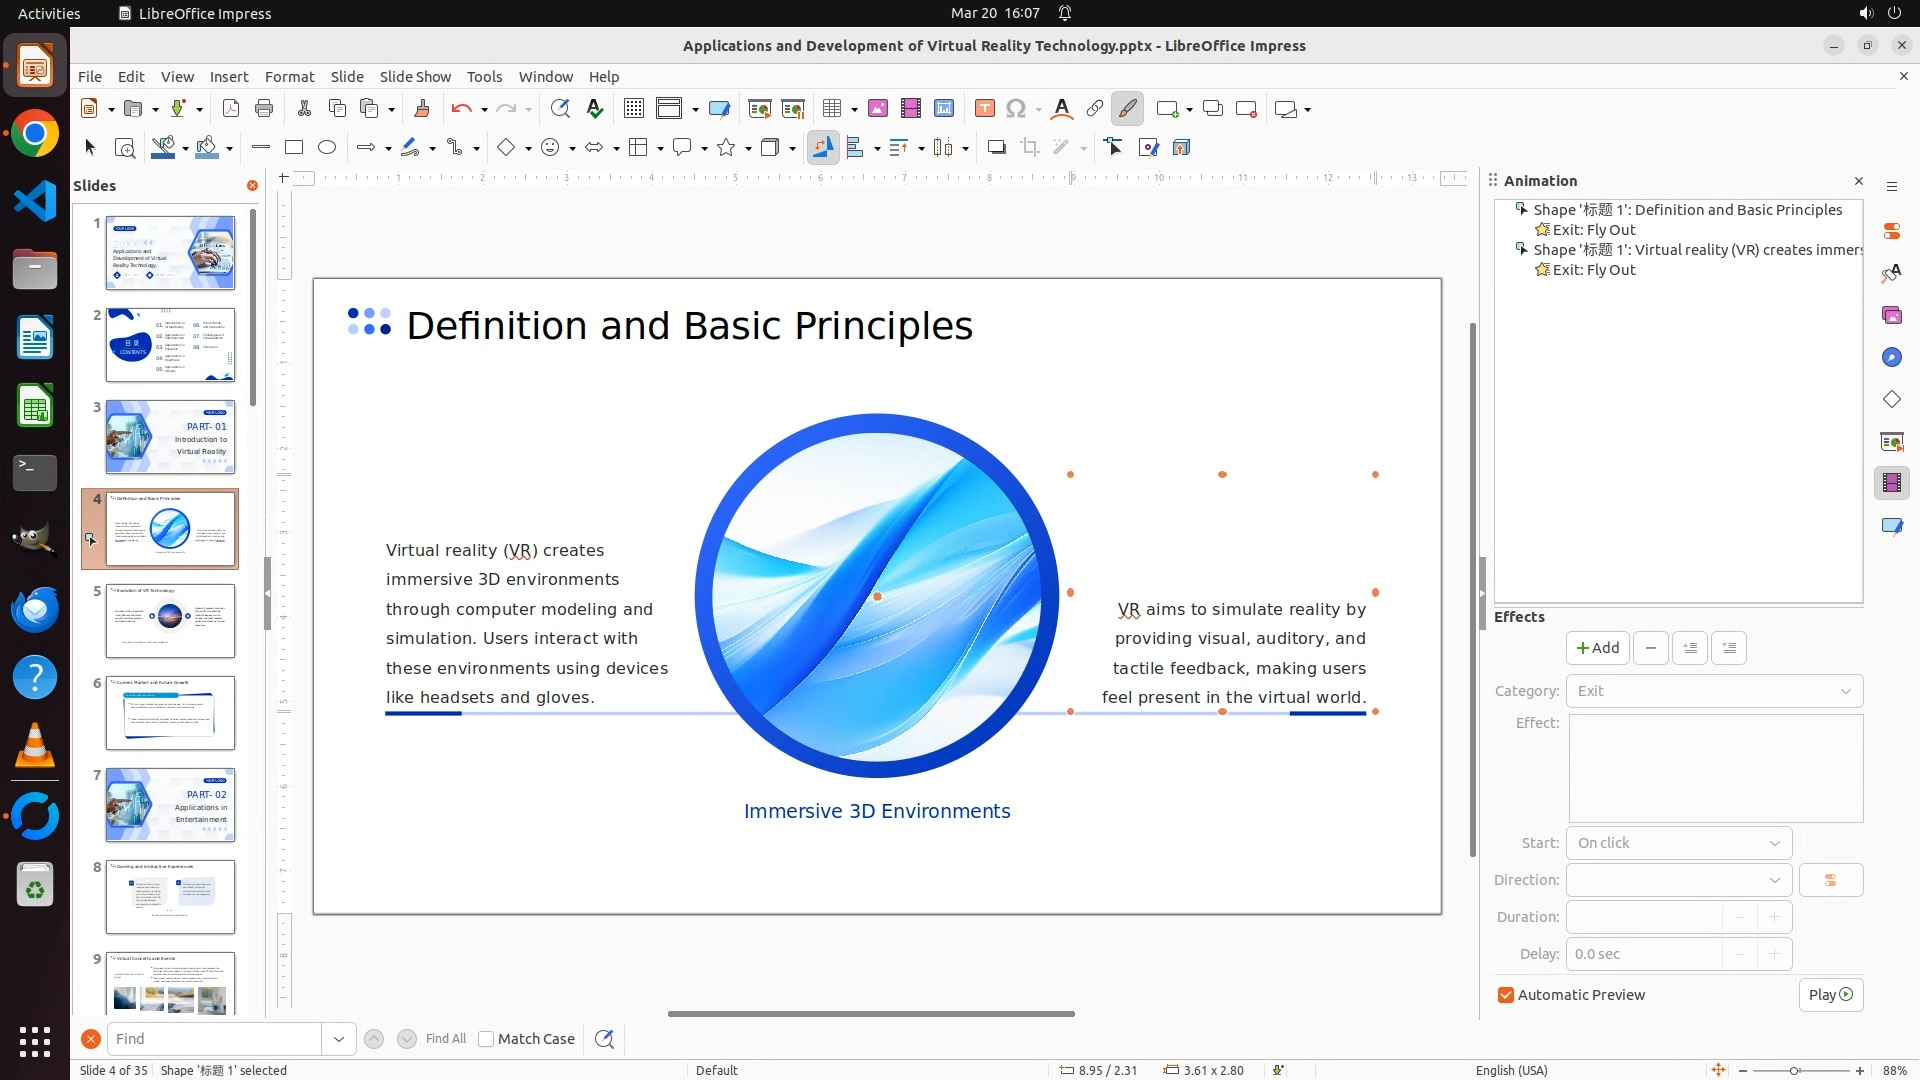Open the Format menu

(289, 76)
